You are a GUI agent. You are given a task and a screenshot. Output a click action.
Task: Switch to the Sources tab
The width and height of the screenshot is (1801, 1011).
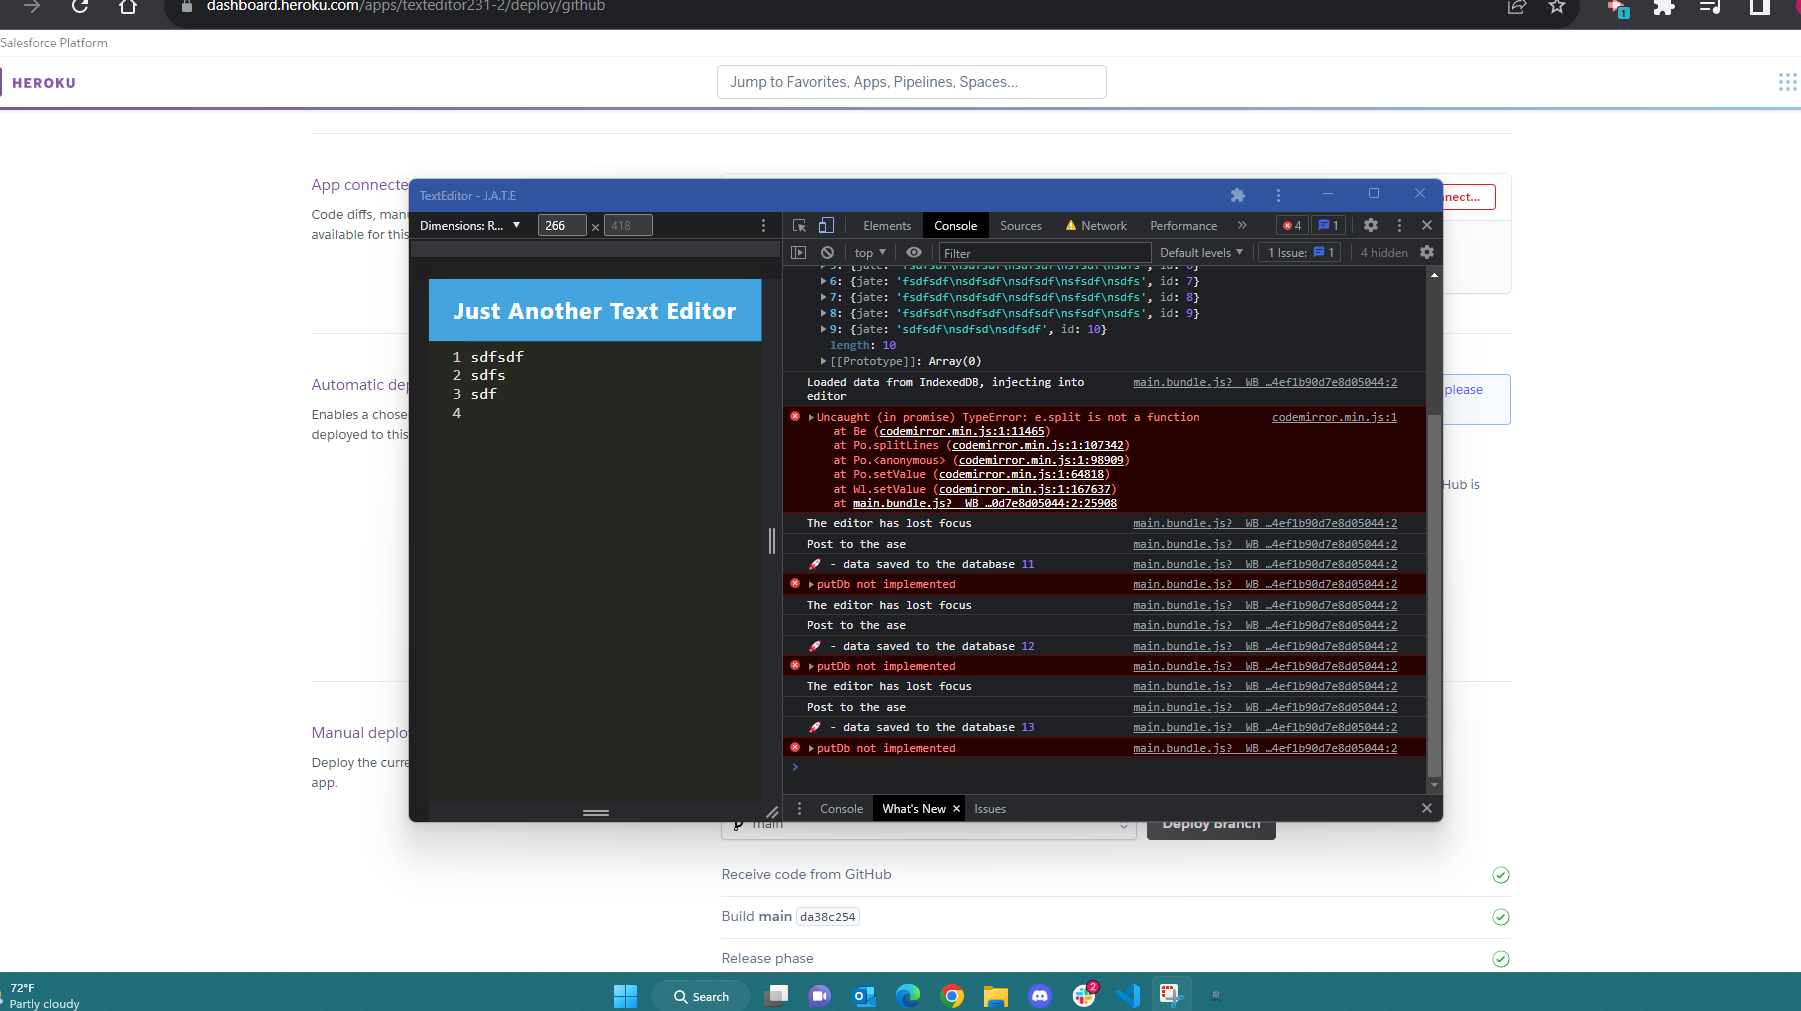[1020, 225]
